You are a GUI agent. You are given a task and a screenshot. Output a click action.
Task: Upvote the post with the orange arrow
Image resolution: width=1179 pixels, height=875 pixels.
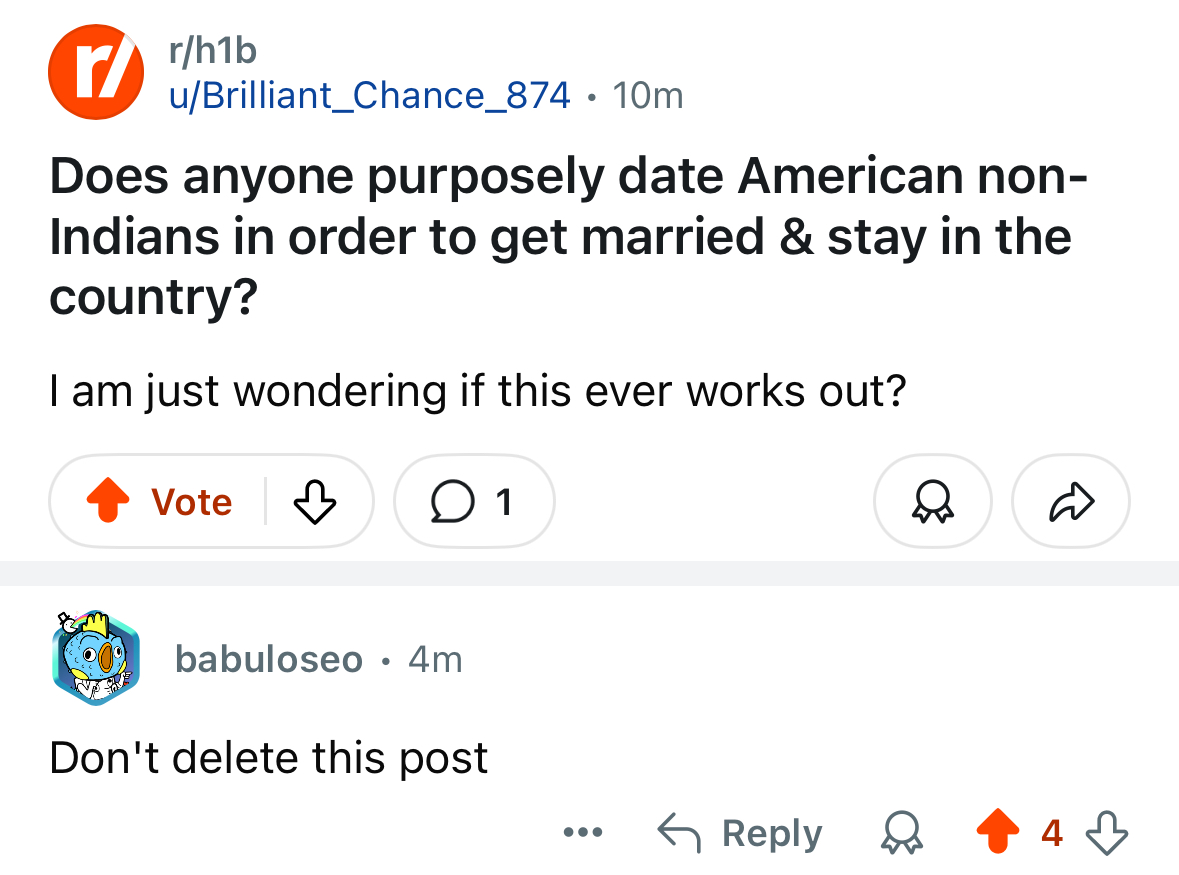pos(108,501)
